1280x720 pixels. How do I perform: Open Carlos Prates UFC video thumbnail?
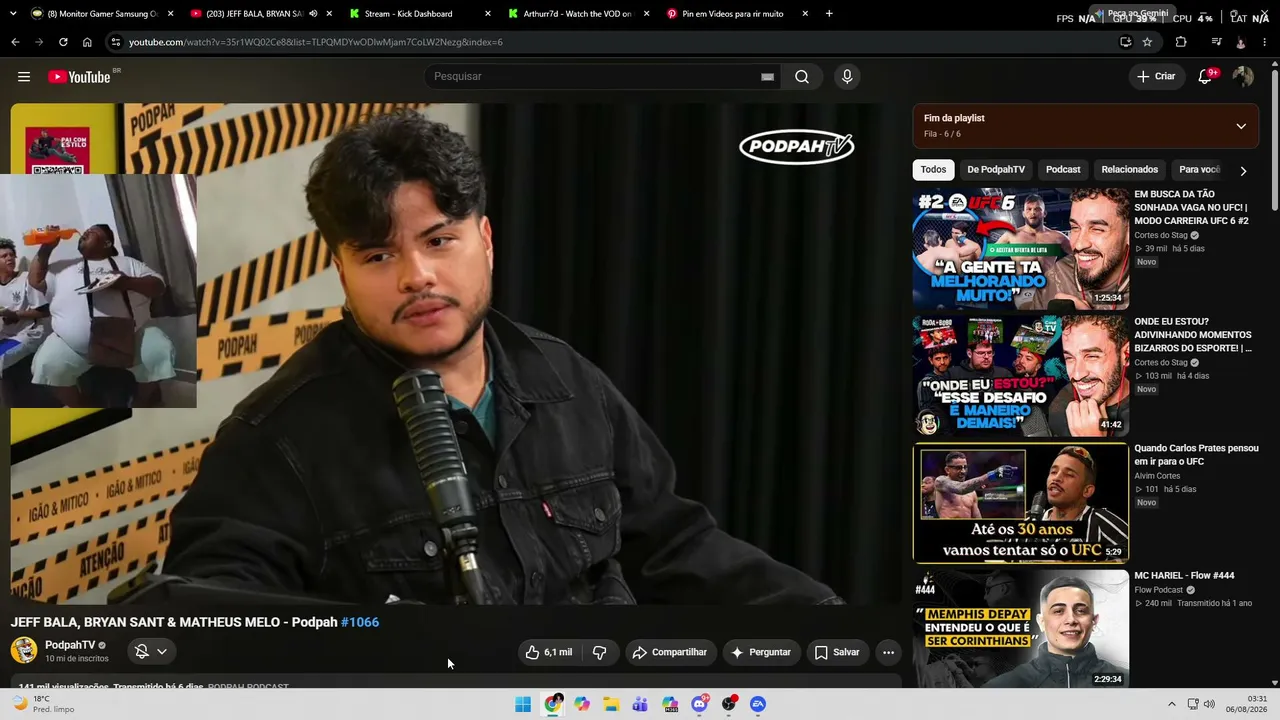tap(1021, 503)
